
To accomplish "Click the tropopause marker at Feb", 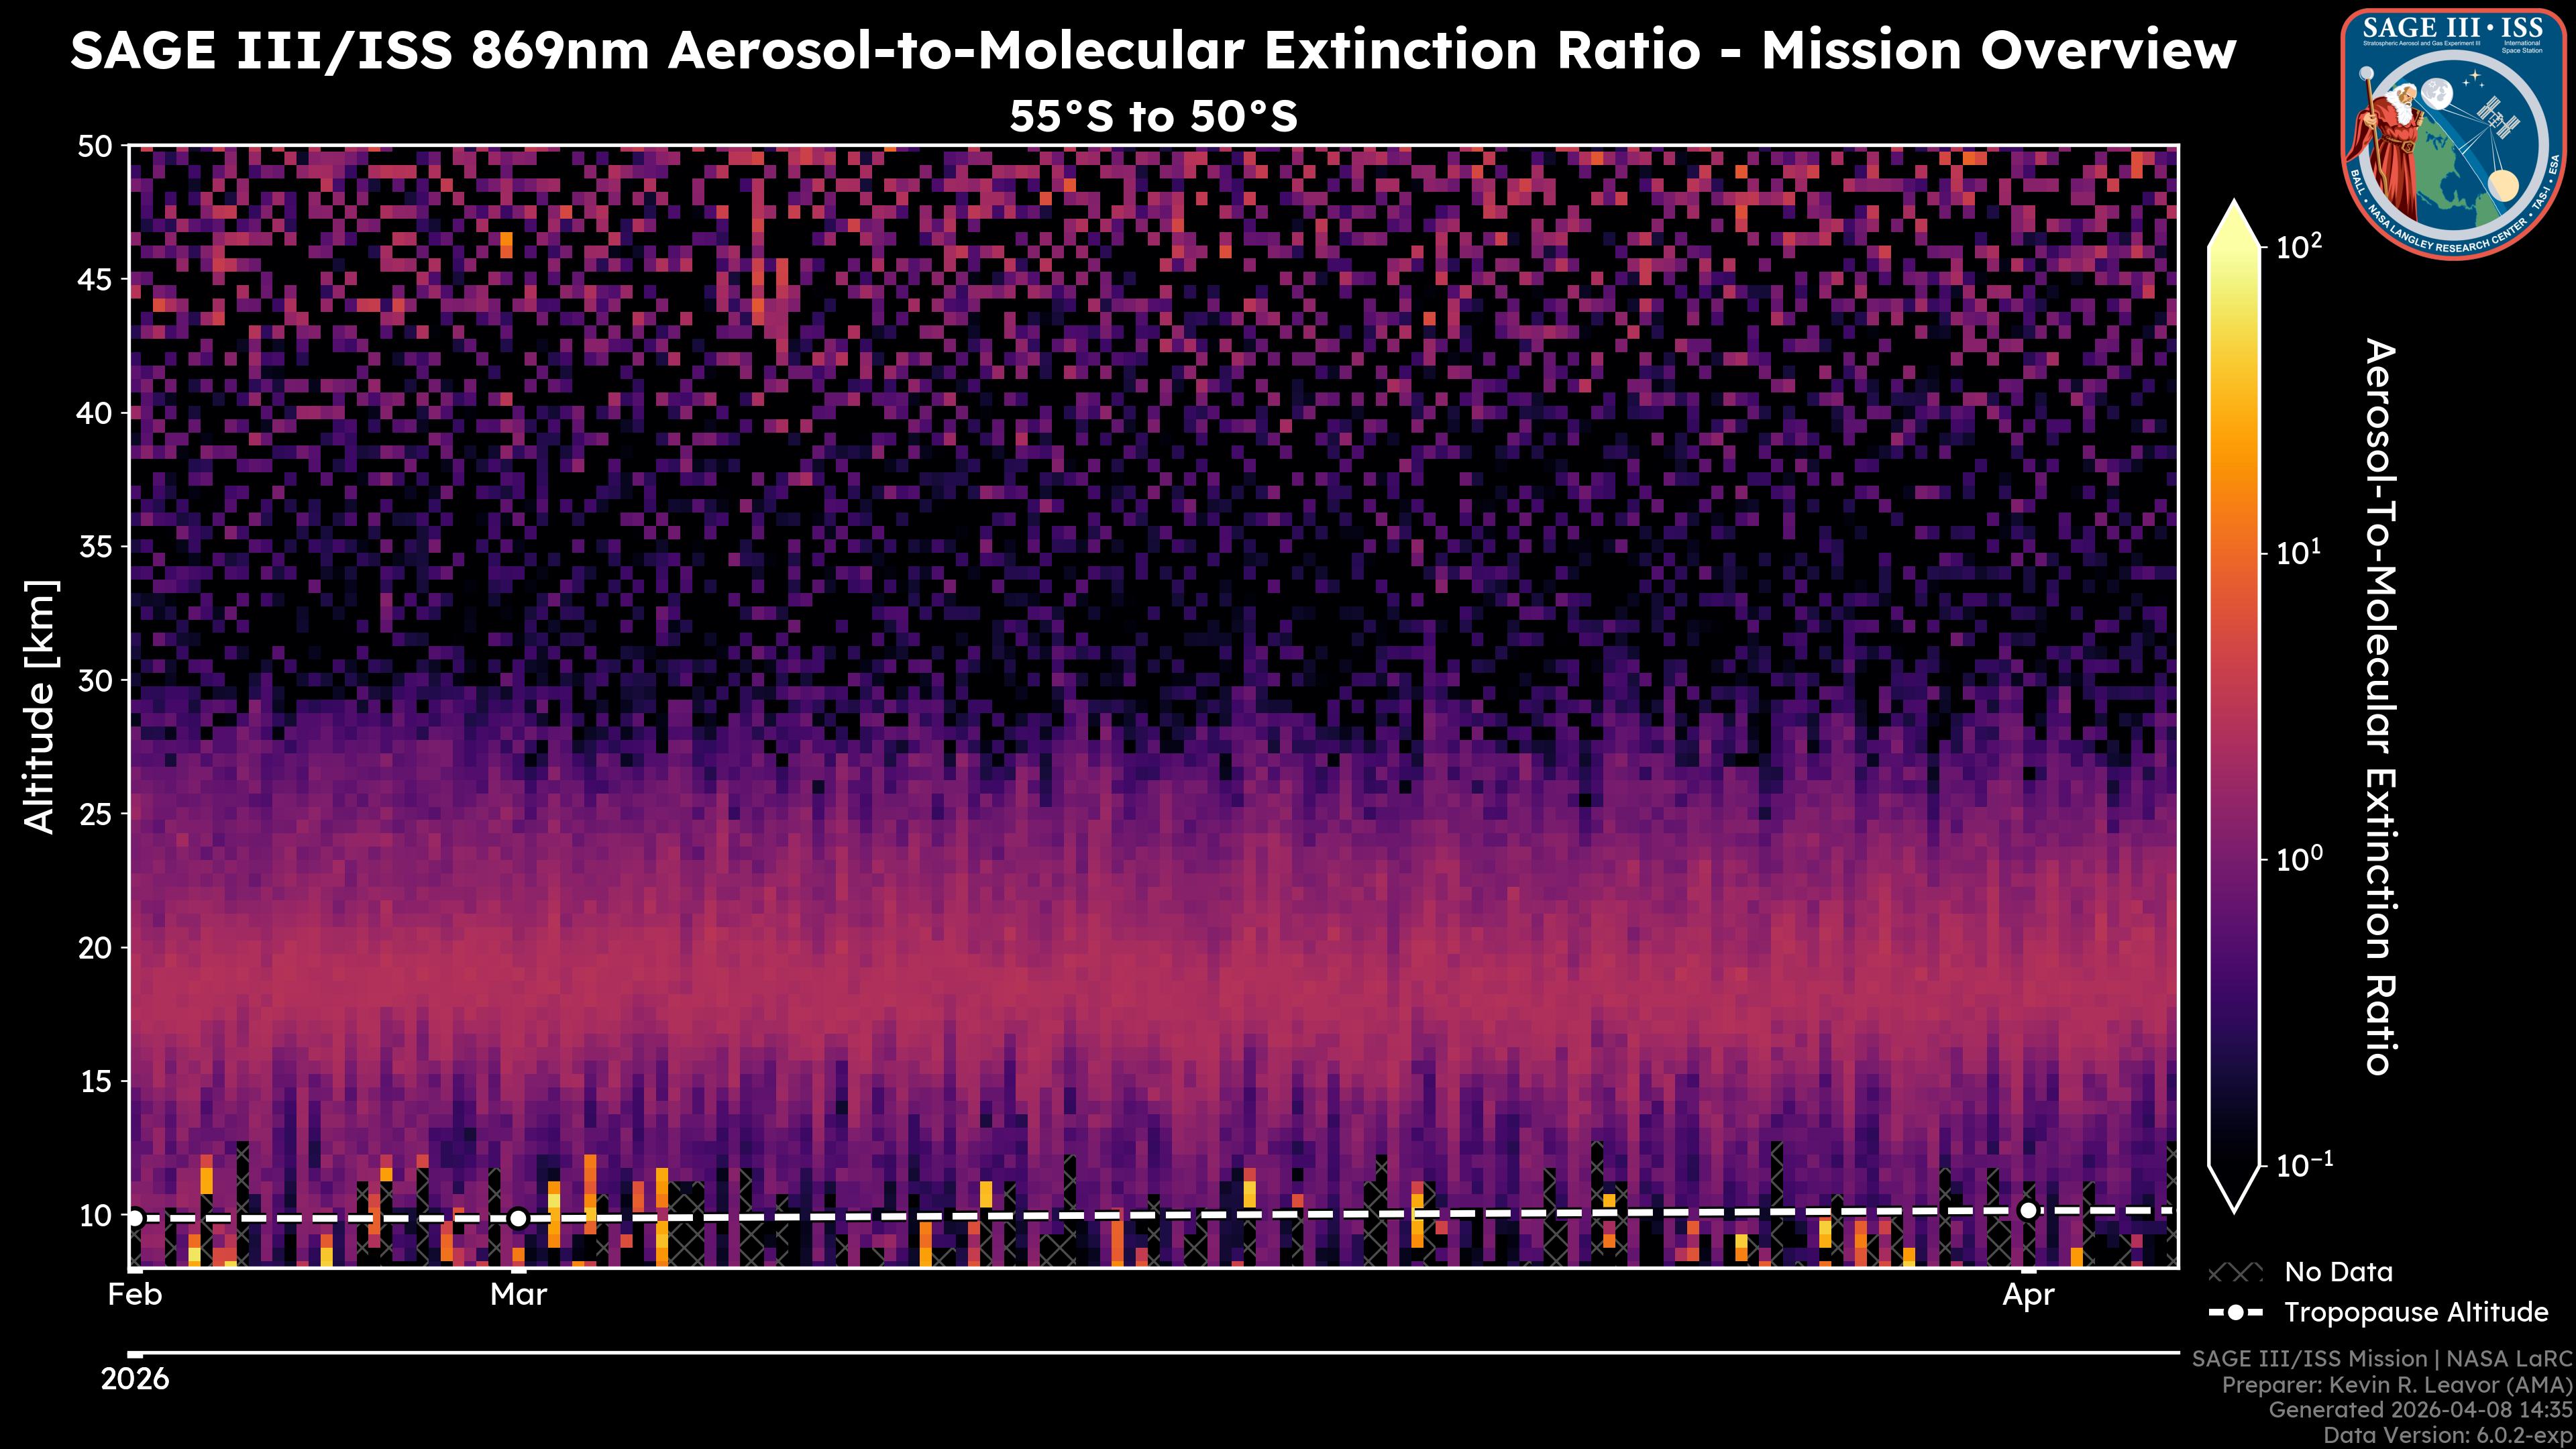I will (135, 1218).
